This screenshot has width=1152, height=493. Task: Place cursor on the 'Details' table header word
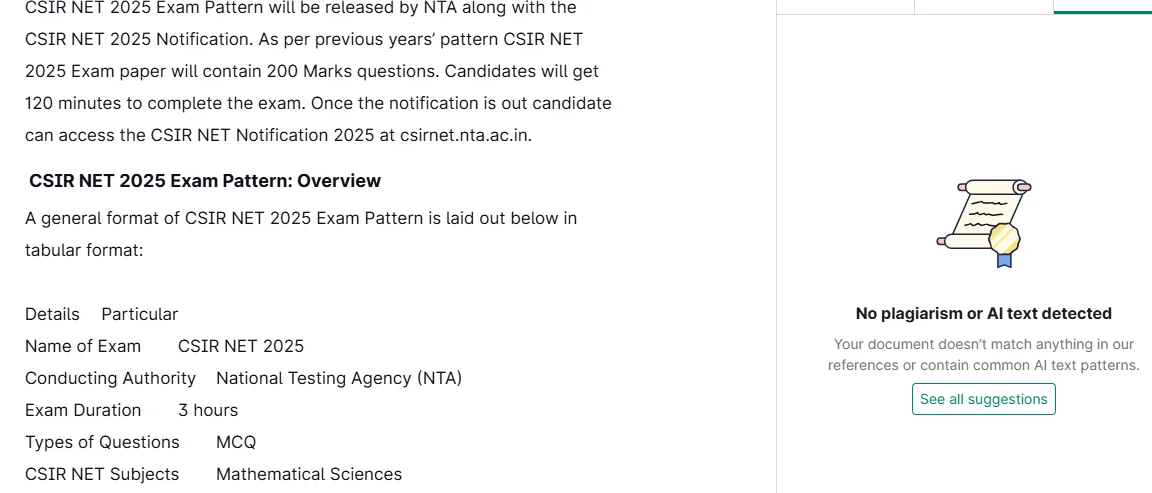(52, 314)
